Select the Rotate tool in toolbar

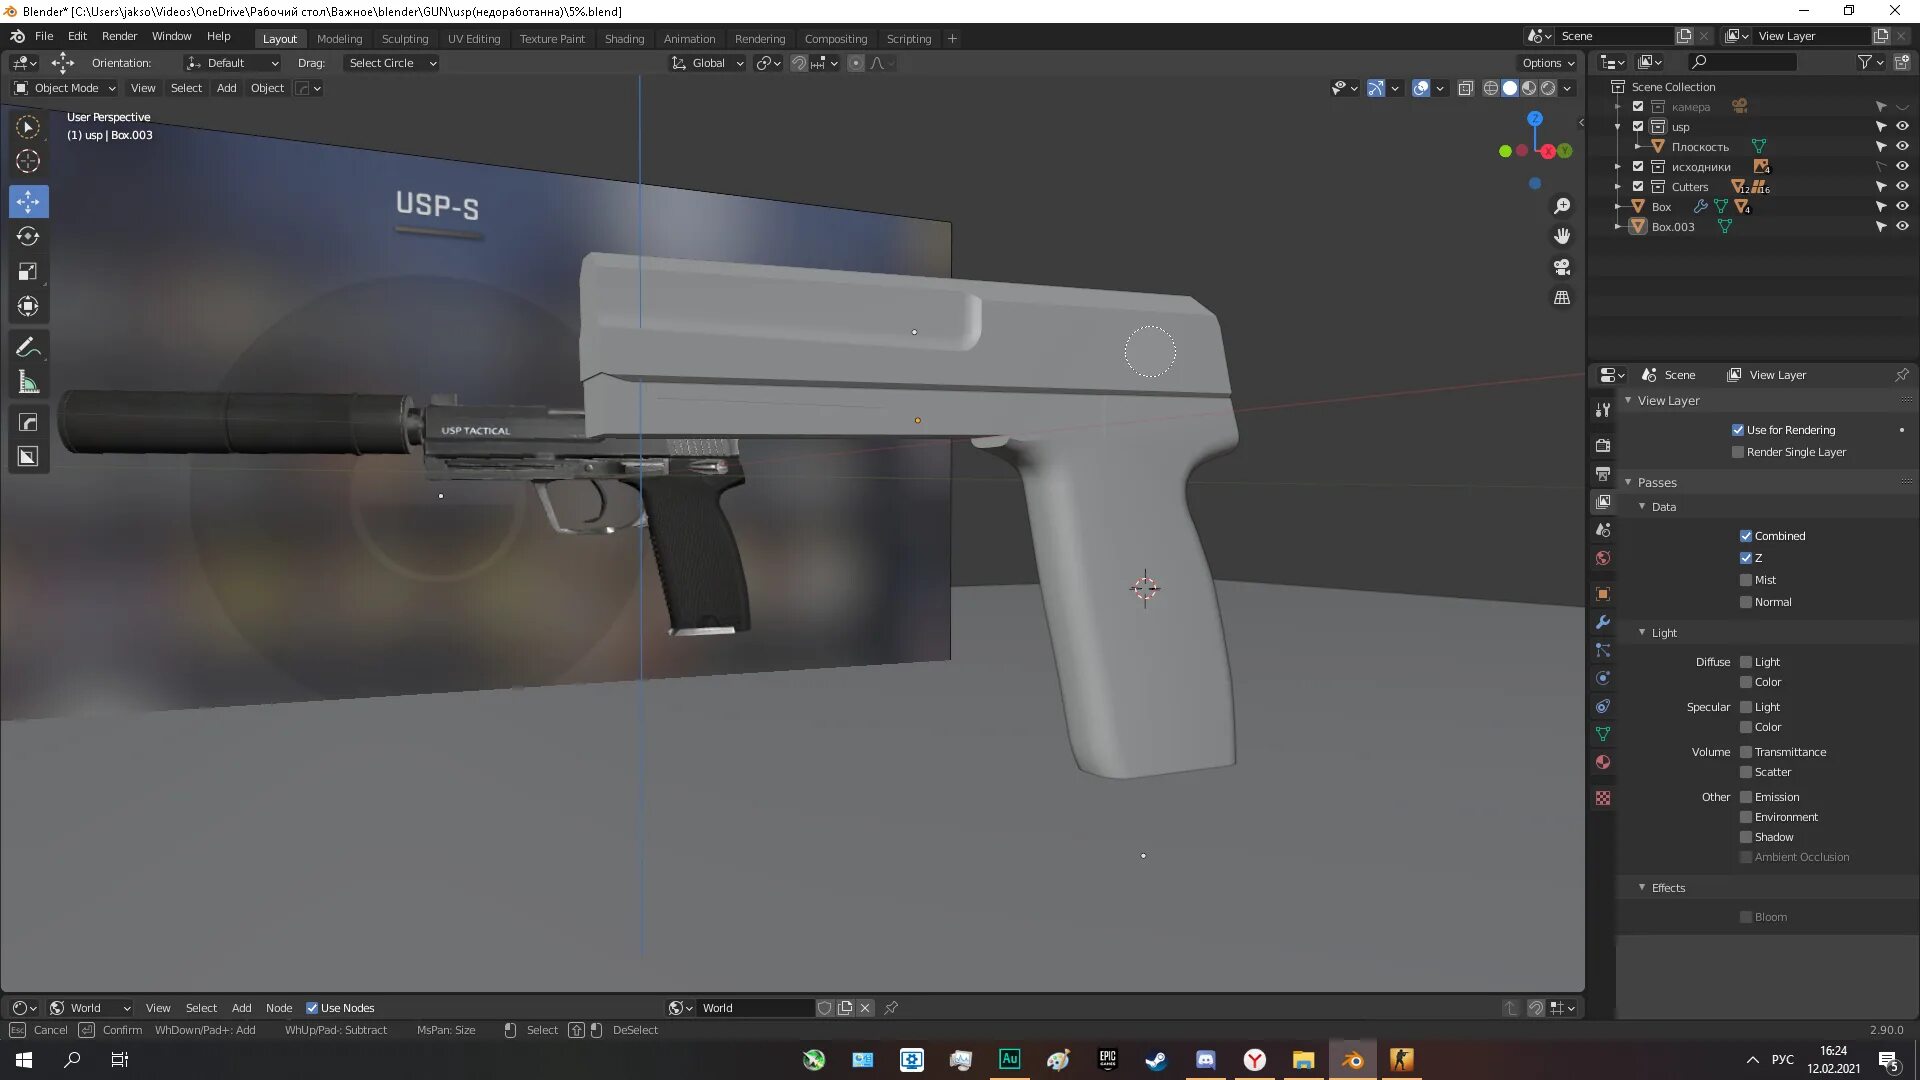click(x=28, y=237)
